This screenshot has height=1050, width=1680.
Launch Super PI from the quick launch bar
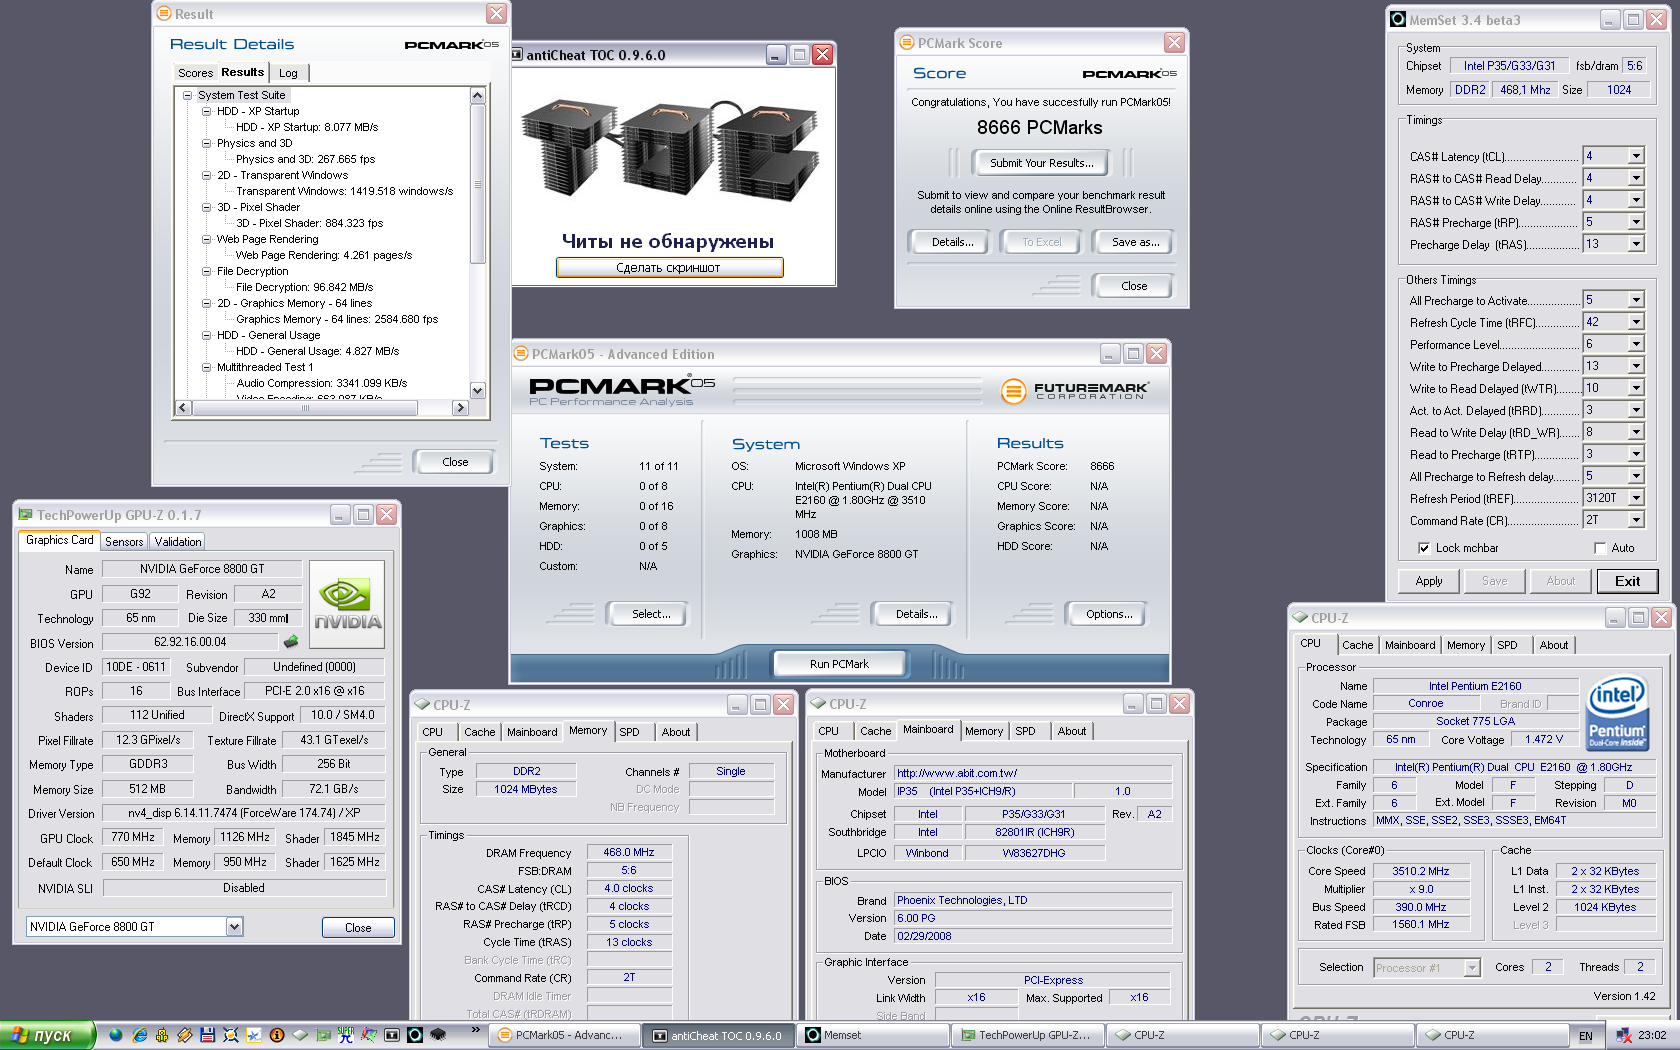pyautogui.click(x=346, y=1035)
